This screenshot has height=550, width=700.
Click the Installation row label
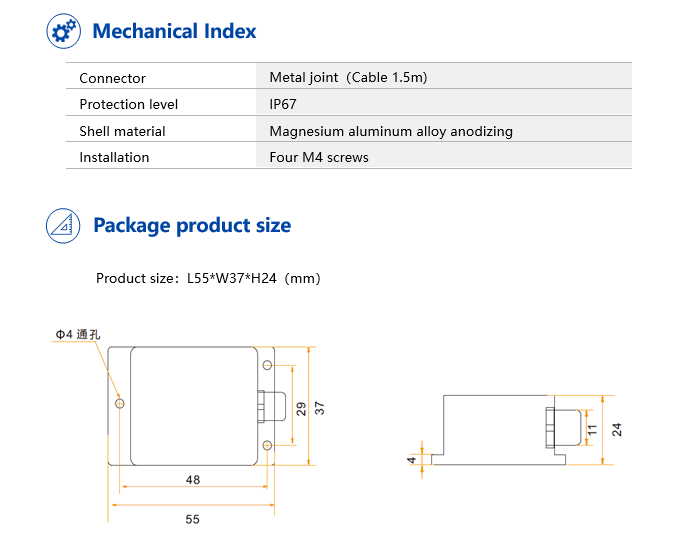tap(114, 157)
